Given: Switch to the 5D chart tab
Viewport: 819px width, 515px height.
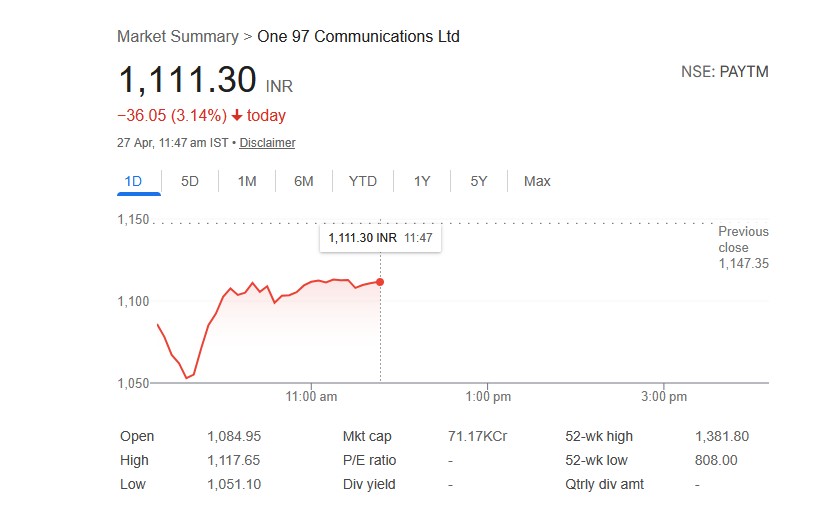Looking at the screenshot, I should 190,181.
